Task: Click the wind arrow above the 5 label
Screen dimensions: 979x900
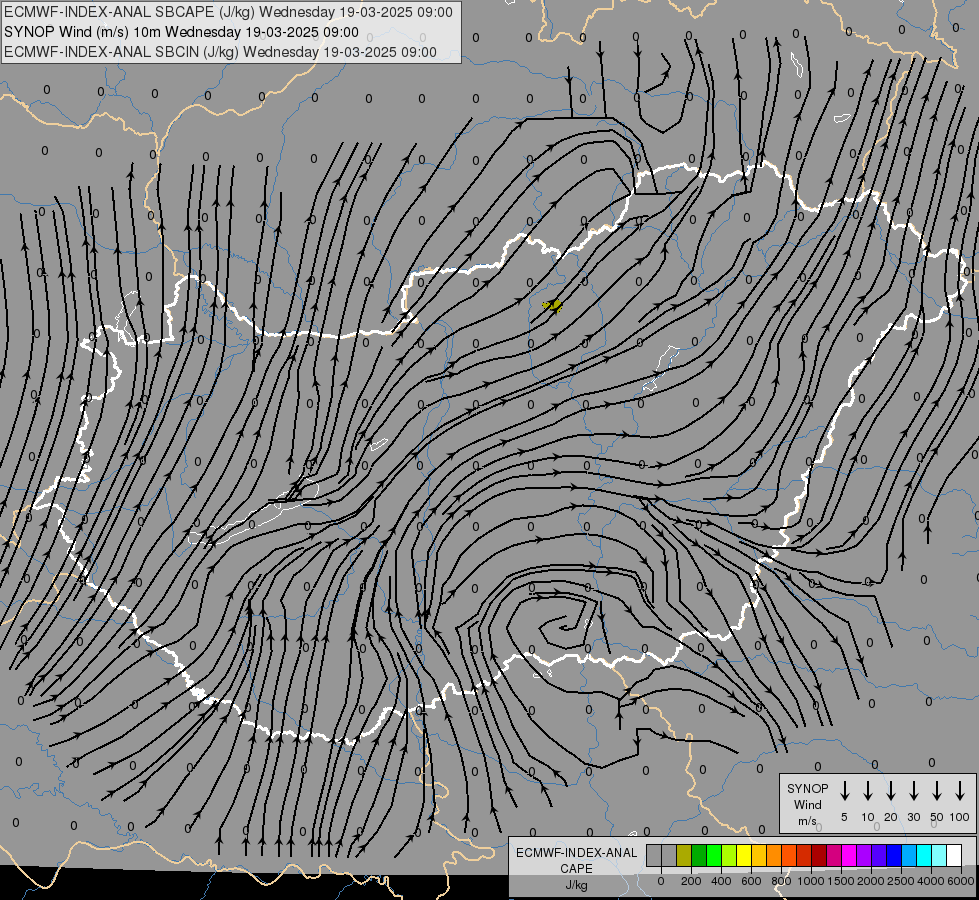Action: click(845, 791)
